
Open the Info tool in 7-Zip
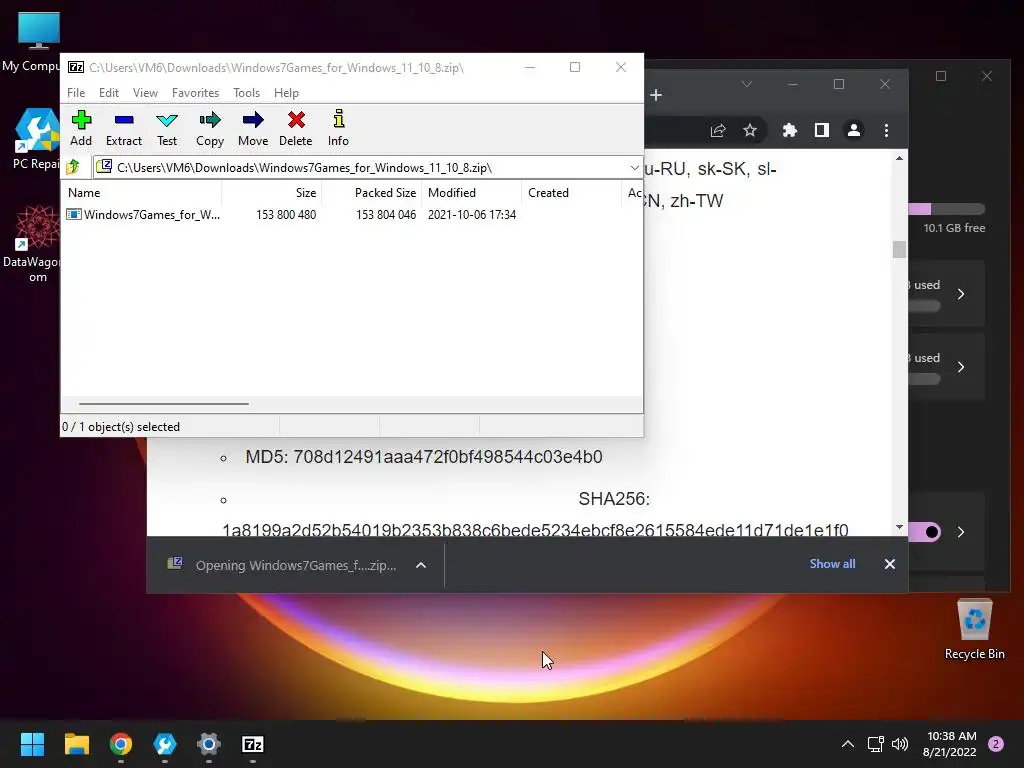(338, 129)
